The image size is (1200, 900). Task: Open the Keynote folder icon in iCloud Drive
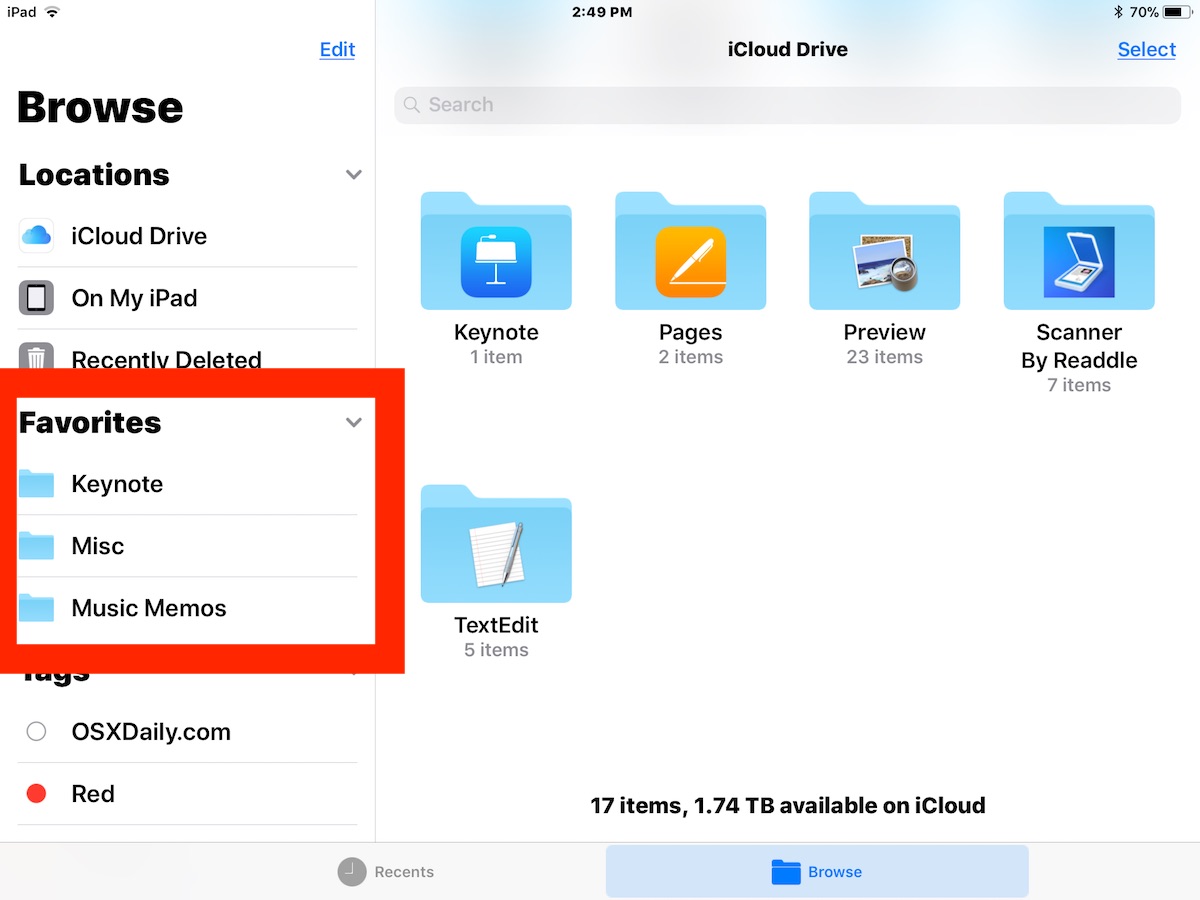[x=496, y=251]
